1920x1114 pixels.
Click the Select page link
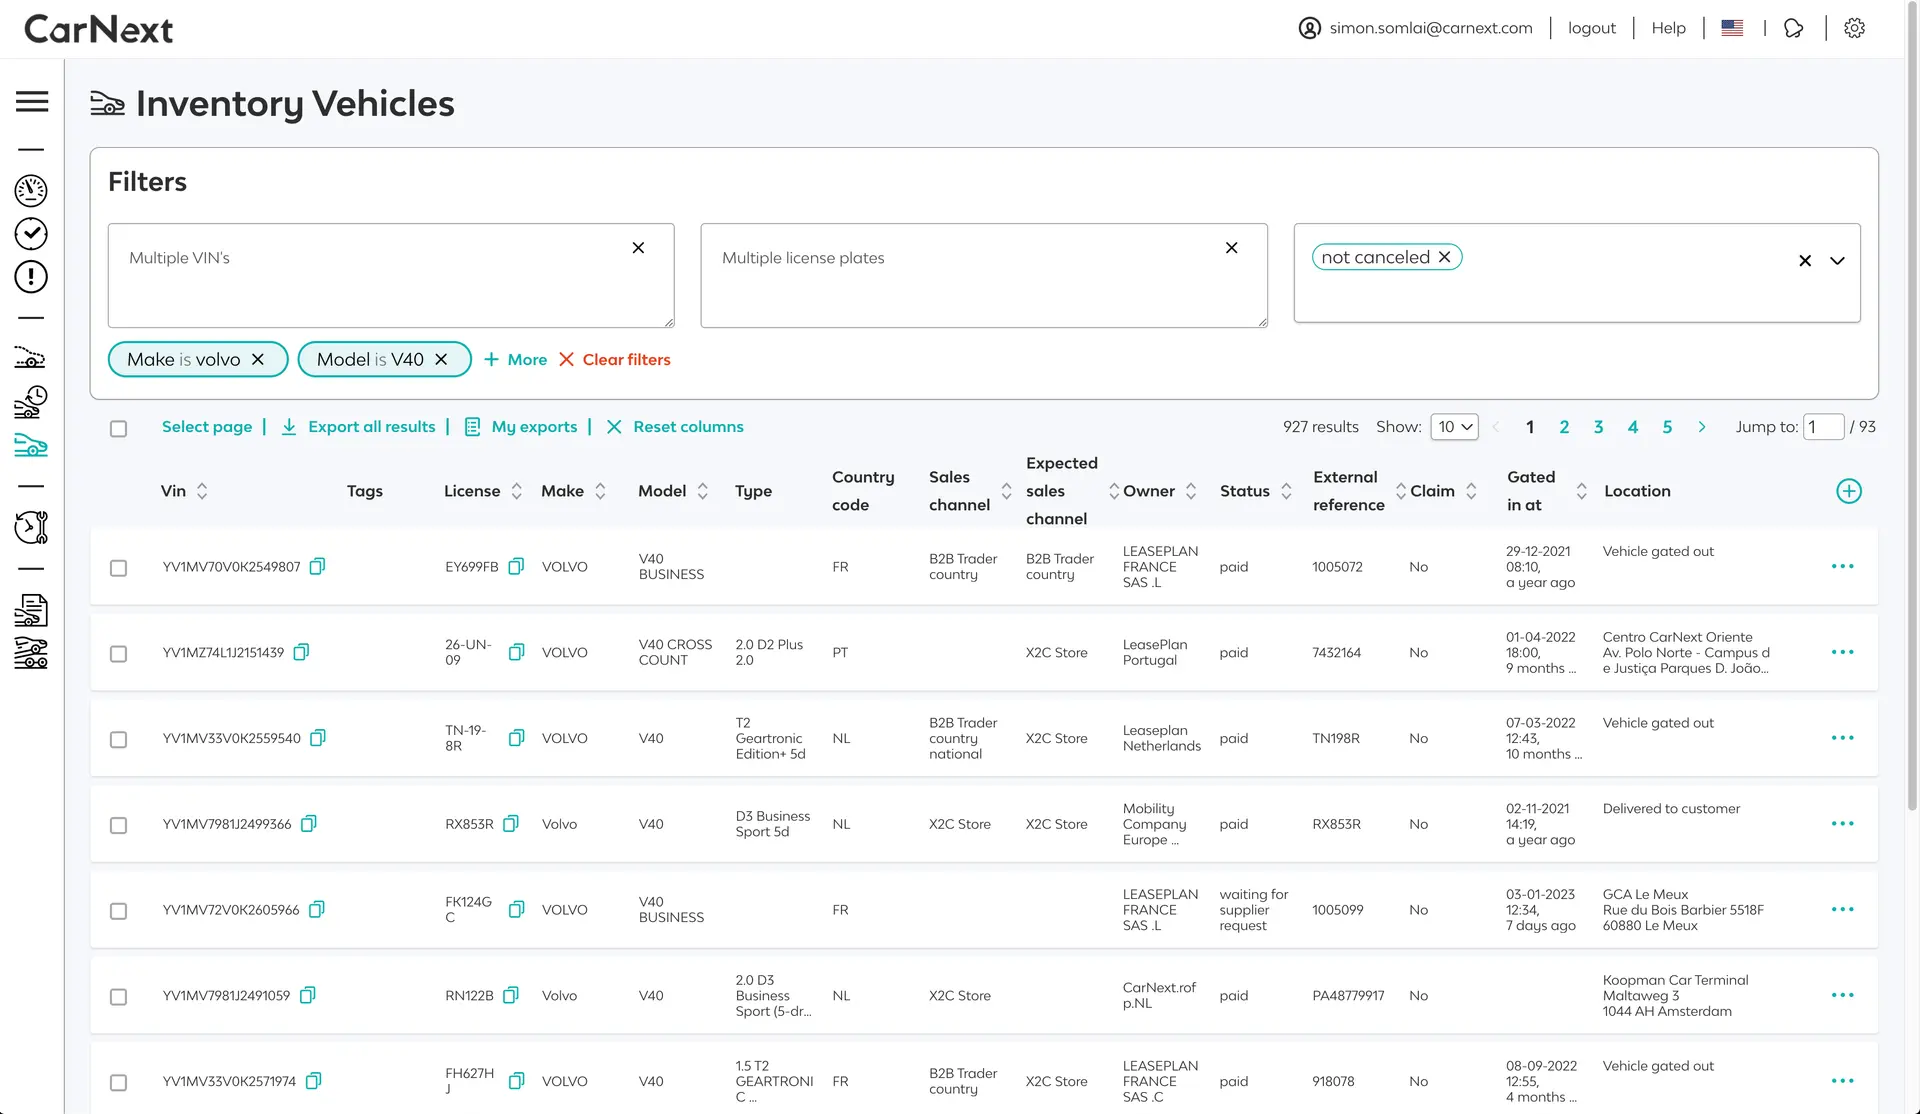click(x=207, y=427)
